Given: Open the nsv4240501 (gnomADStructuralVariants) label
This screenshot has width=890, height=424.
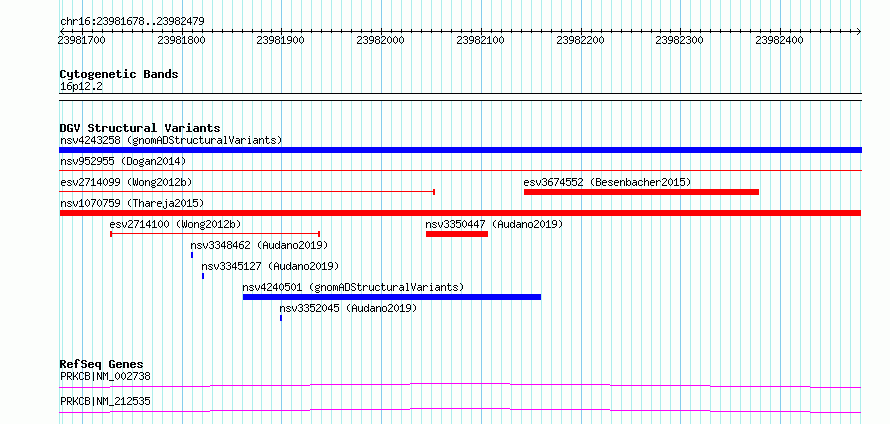Looking at the screenshot, I should coord(353,287).
